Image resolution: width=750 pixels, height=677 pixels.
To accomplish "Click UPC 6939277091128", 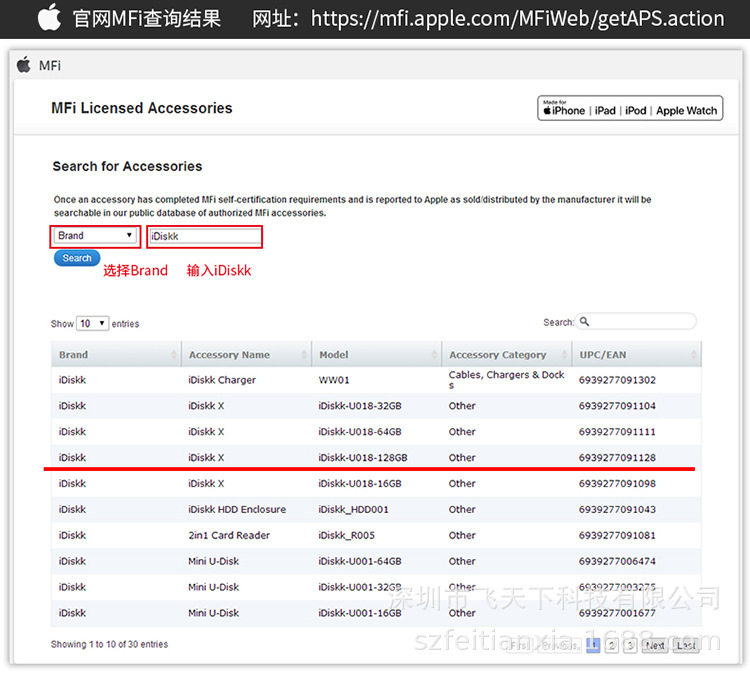I will (617, 457).
